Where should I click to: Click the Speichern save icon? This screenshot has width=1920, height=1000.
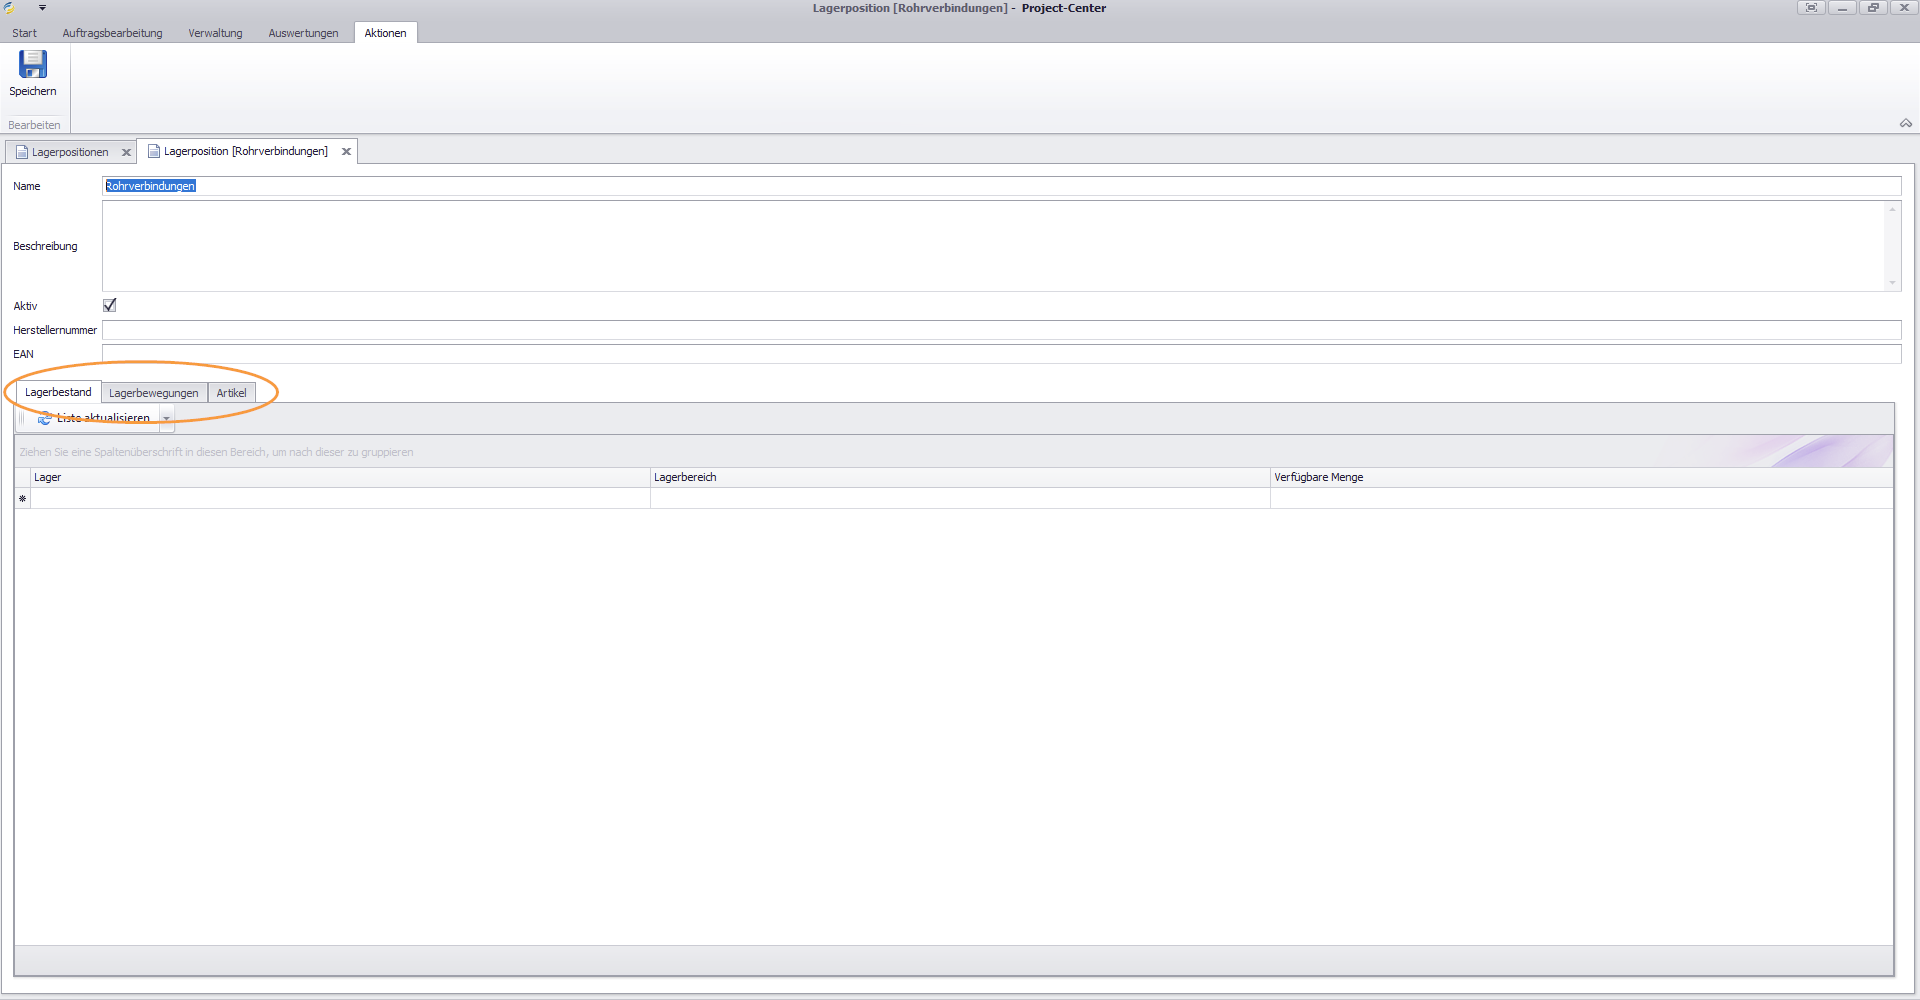coord(33,64)
